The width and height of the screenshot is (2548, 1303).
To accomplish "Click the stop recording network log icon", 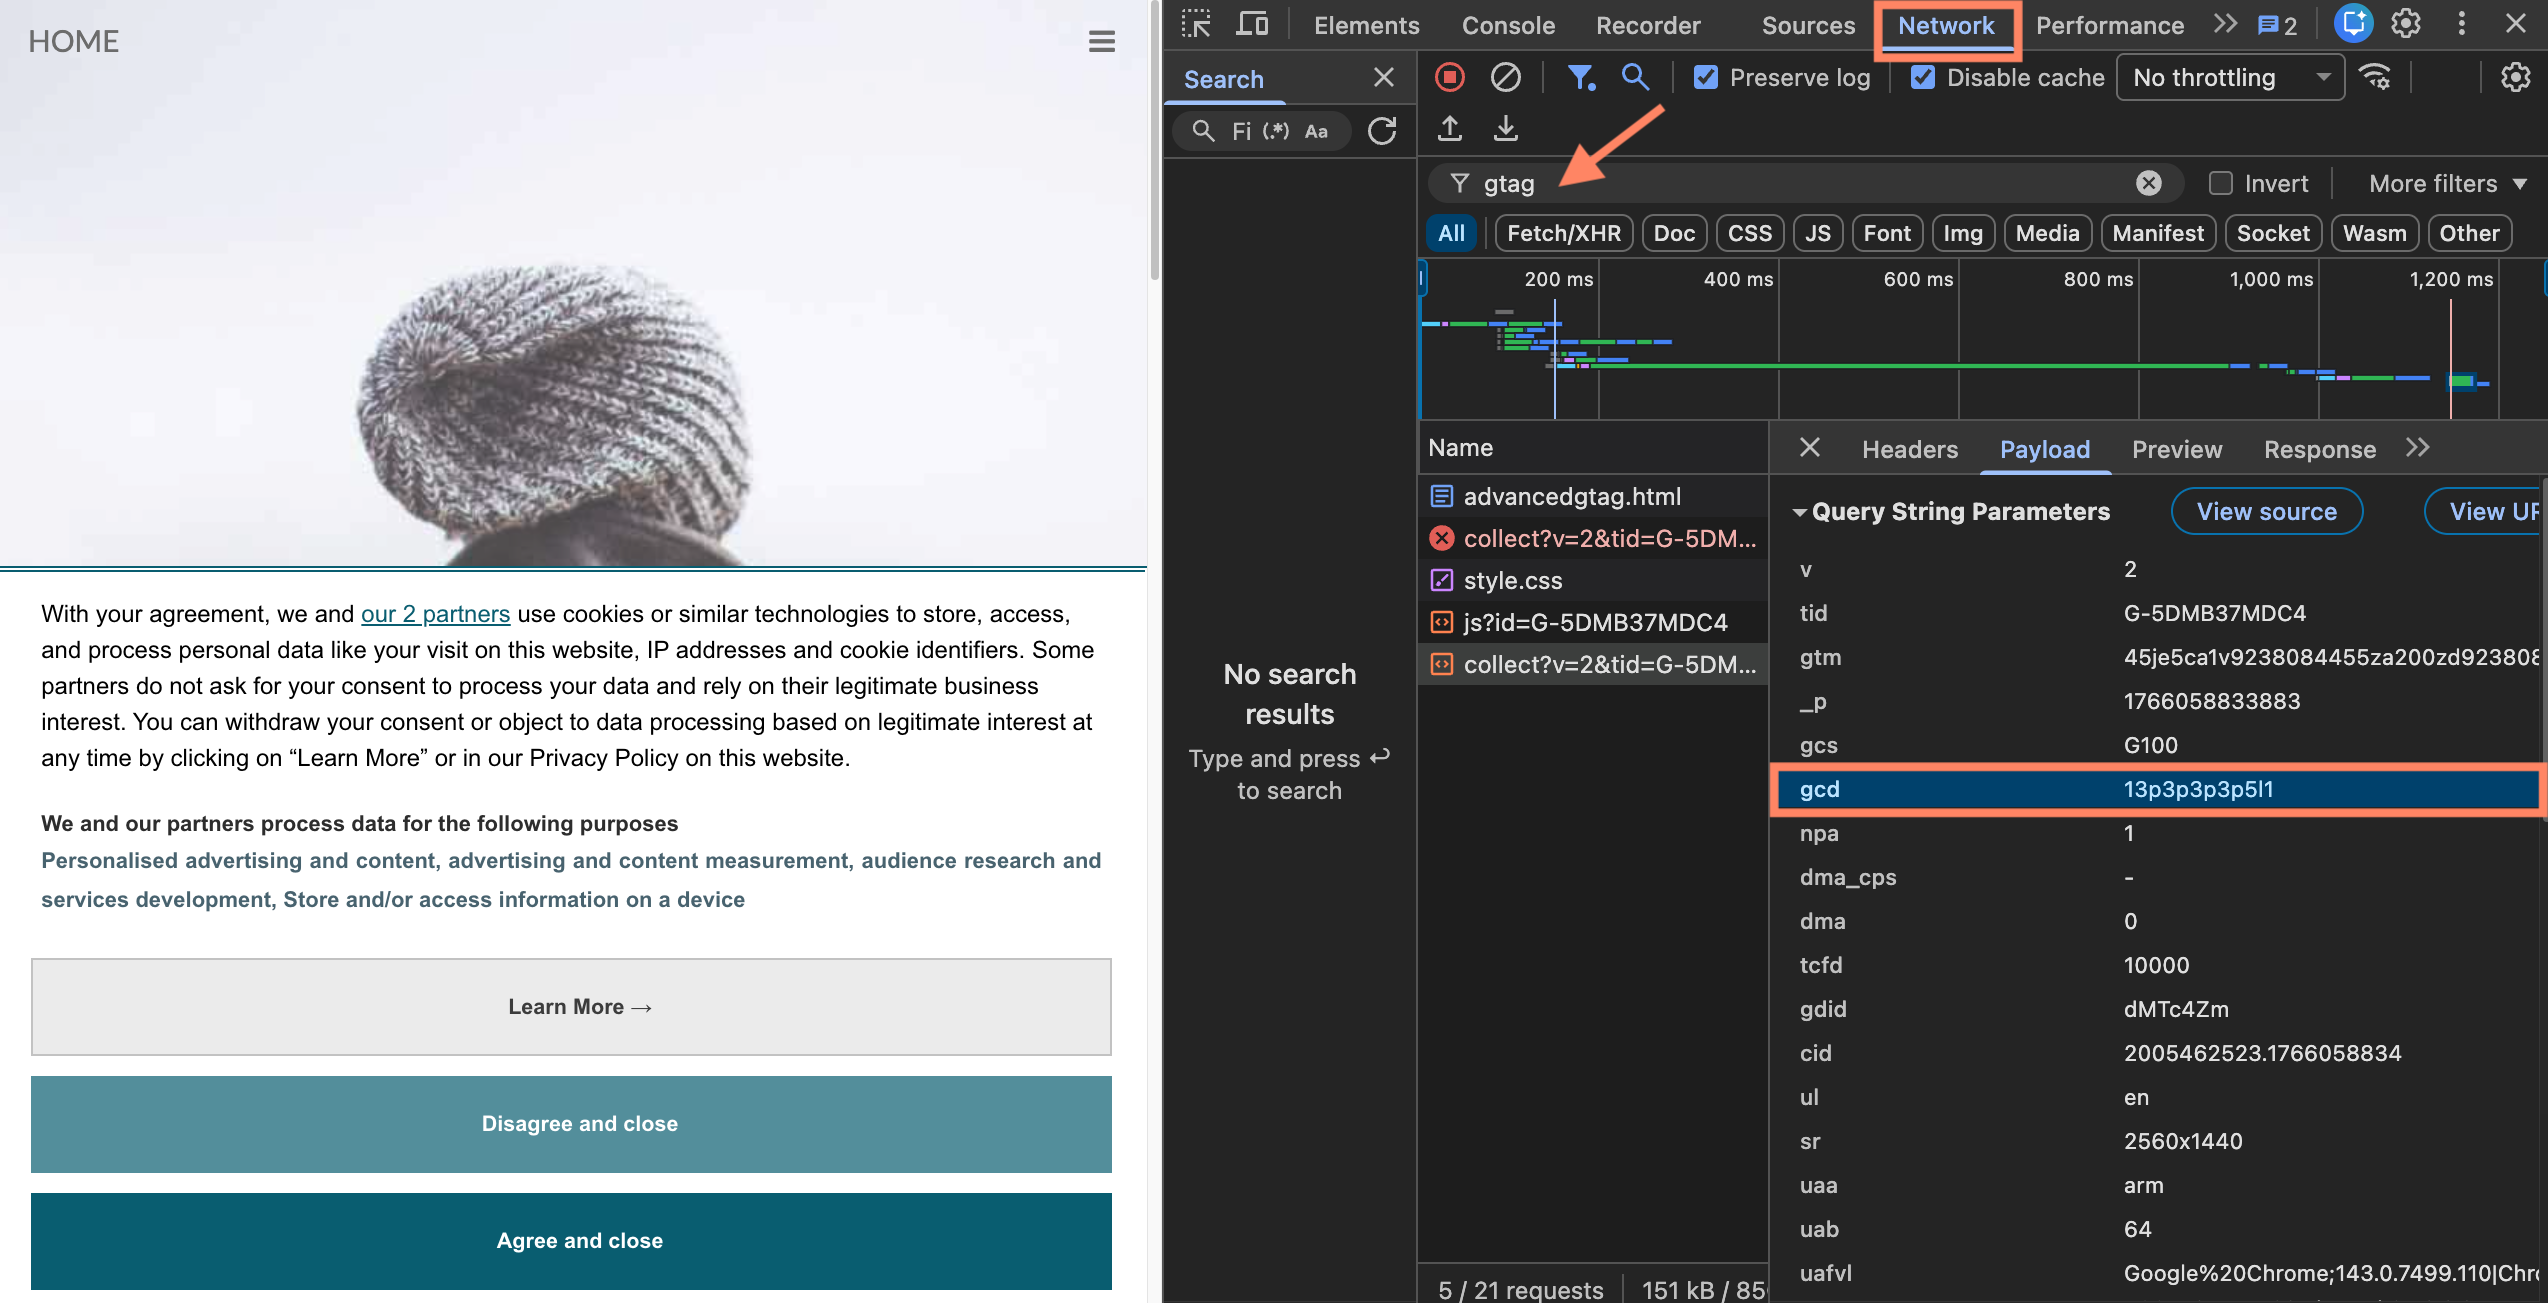I will pos(1449,77).
